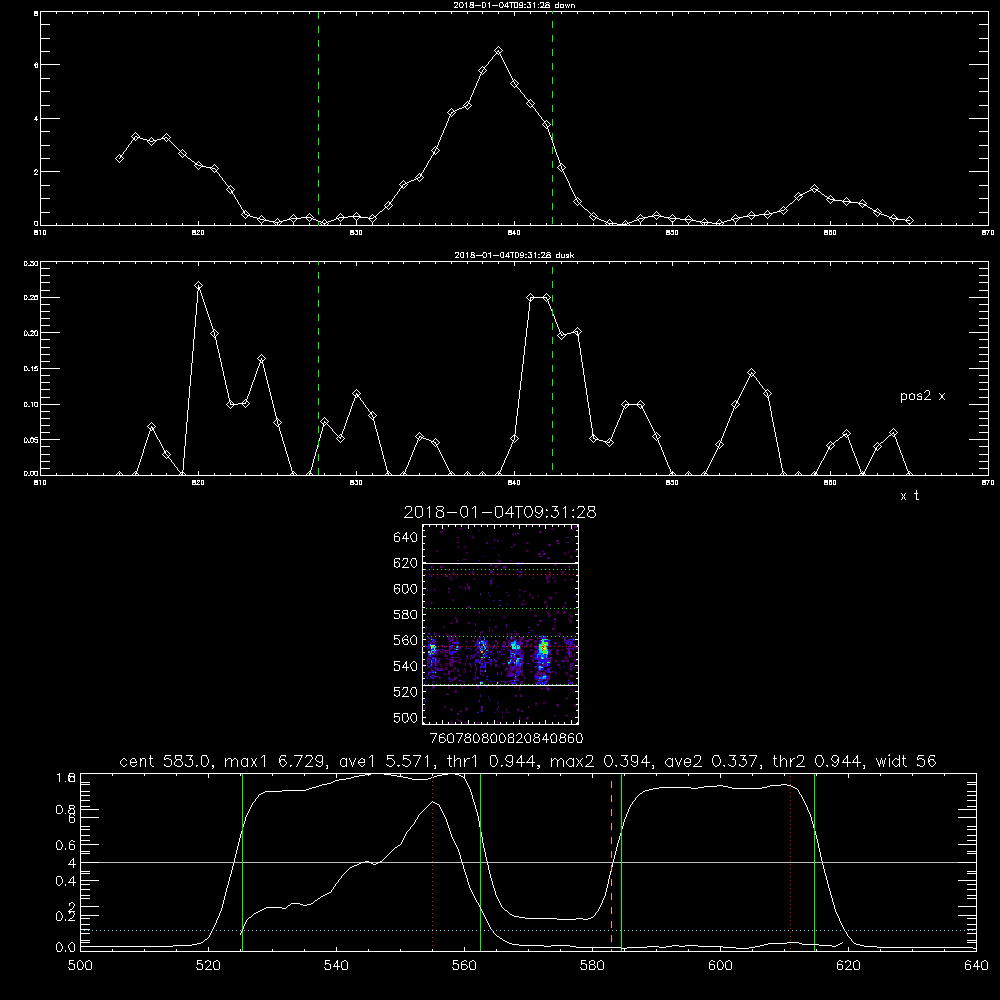Click the 'x t' label
The image size is (1000, 1000).
click(909, 496)
